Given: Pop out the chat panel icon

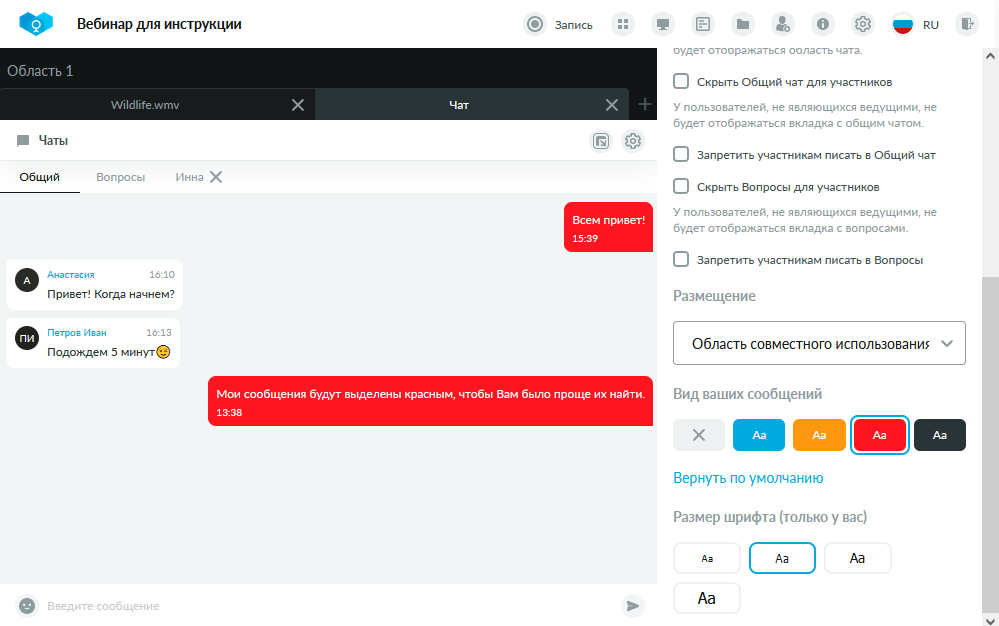Looking at the screenshot, I should point(601,141).
